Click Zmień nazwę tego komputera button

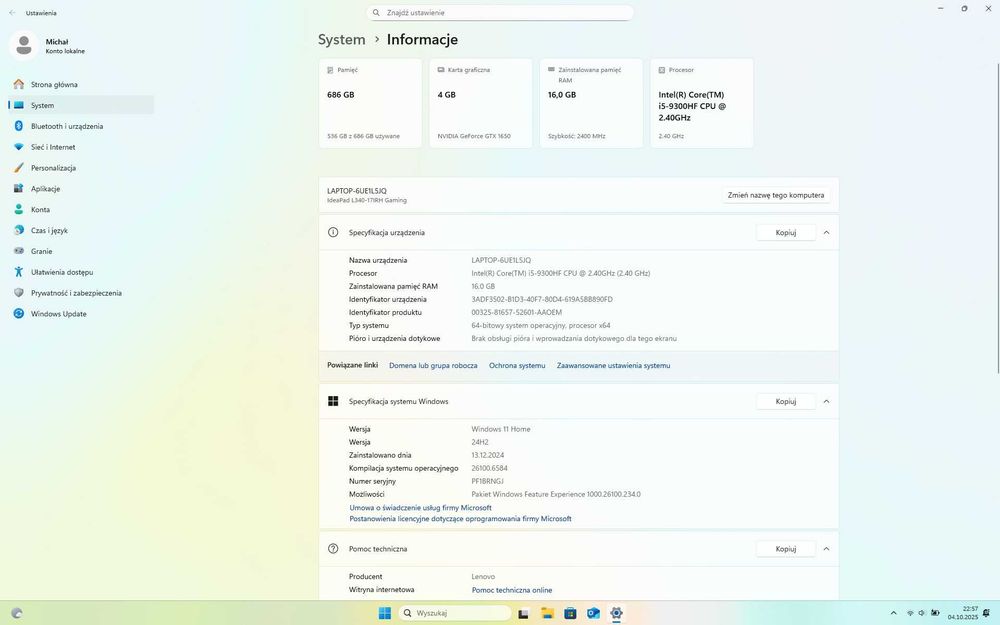pyautogui.click(x=776, y=195)
